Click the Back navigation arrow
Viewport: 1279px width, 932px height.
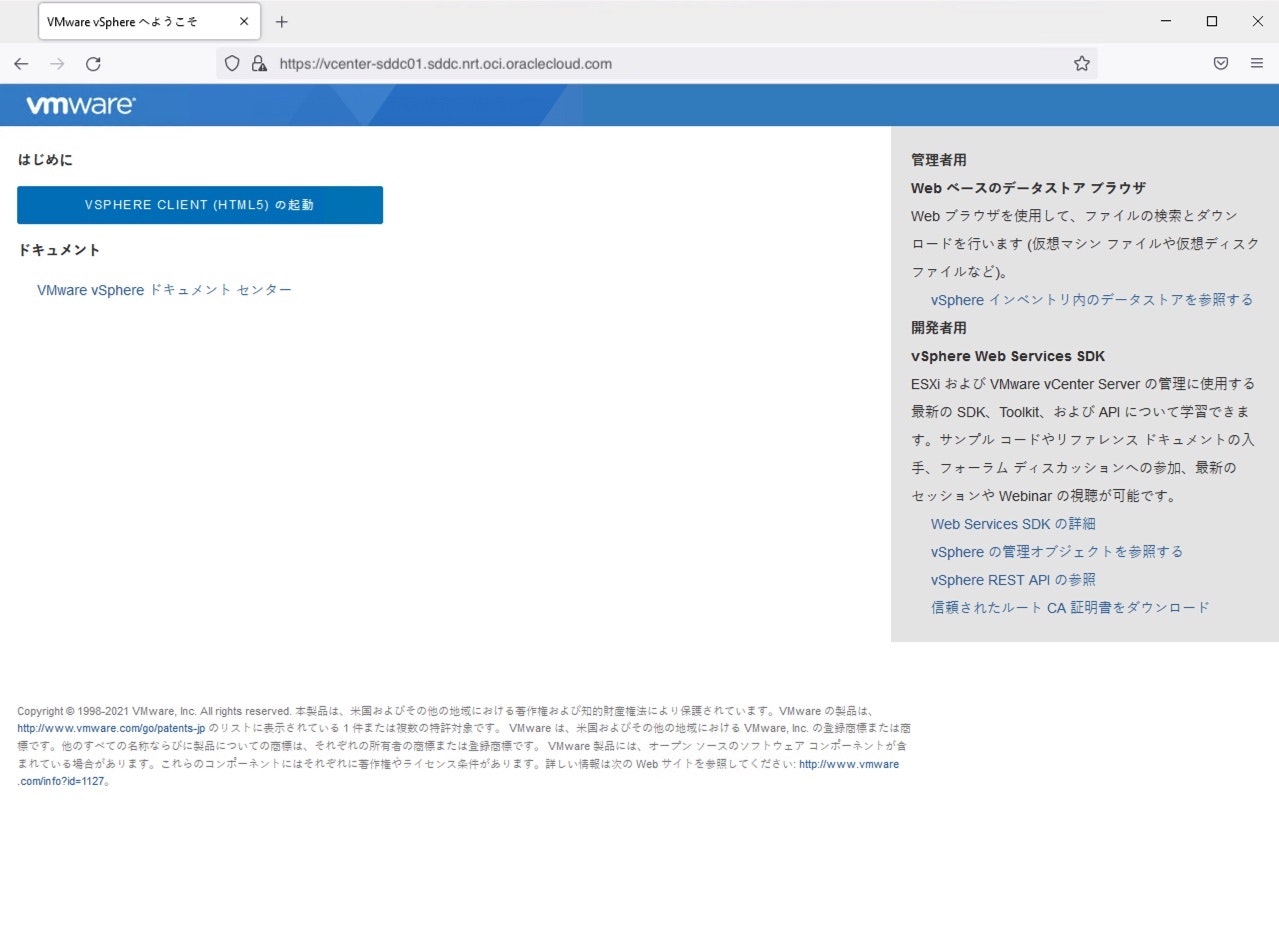pyautogui.click(x=21, y=63)
